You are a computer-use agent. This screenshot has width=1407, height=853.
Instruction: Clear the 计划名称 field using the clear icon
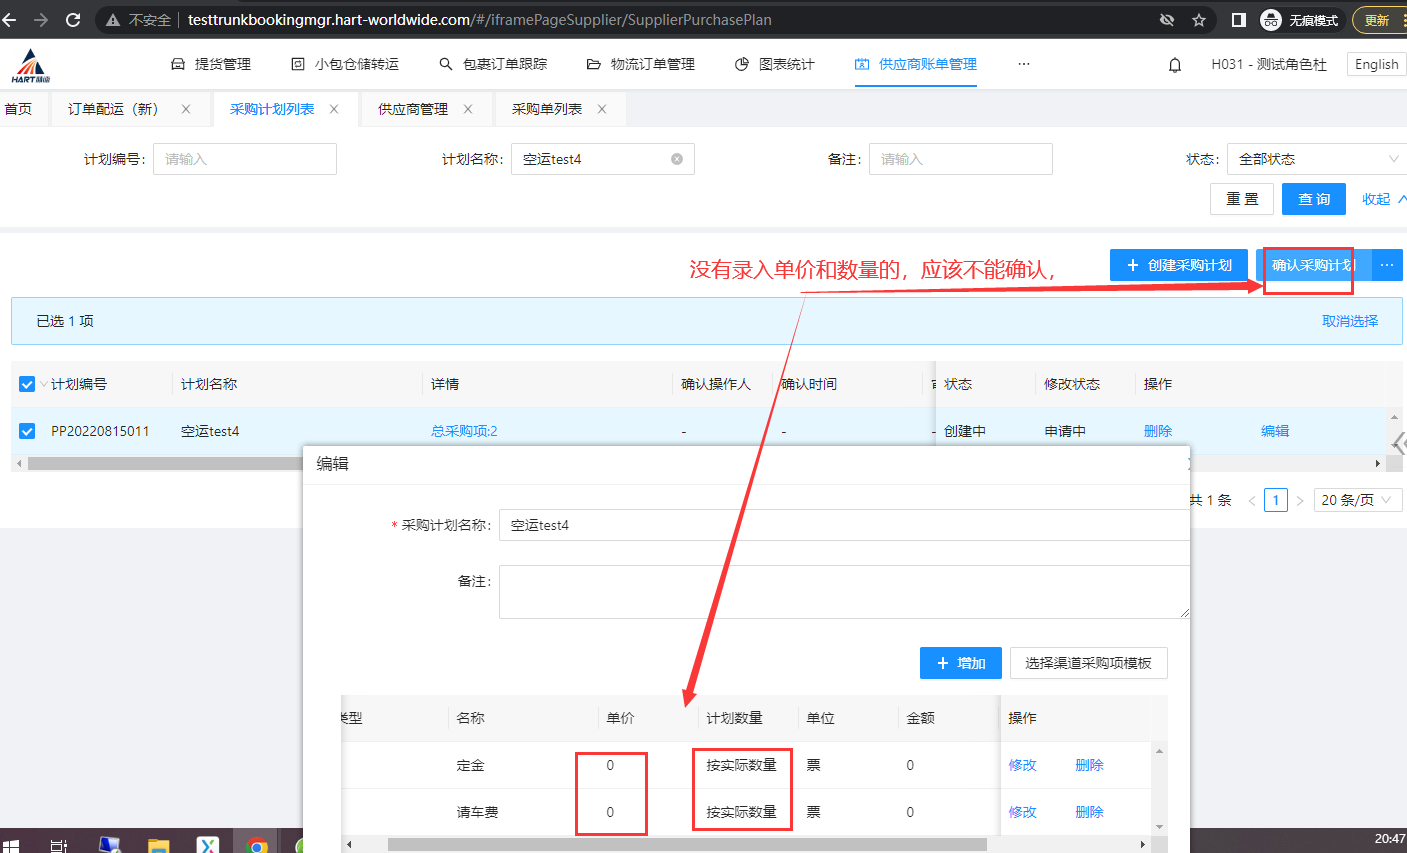pyautogui.click(x=677, y=159)
